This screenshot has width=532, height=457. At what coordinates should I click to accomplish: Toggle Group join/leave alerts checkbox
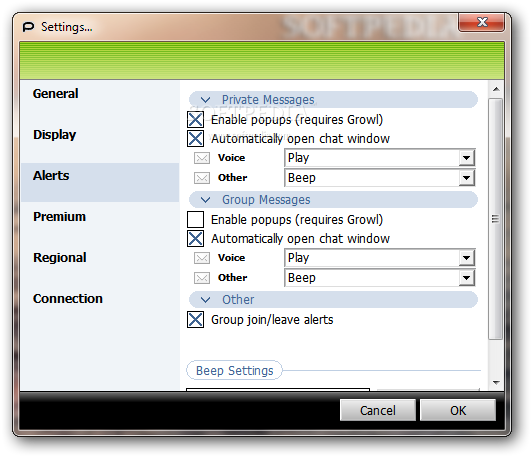(195, 320)
